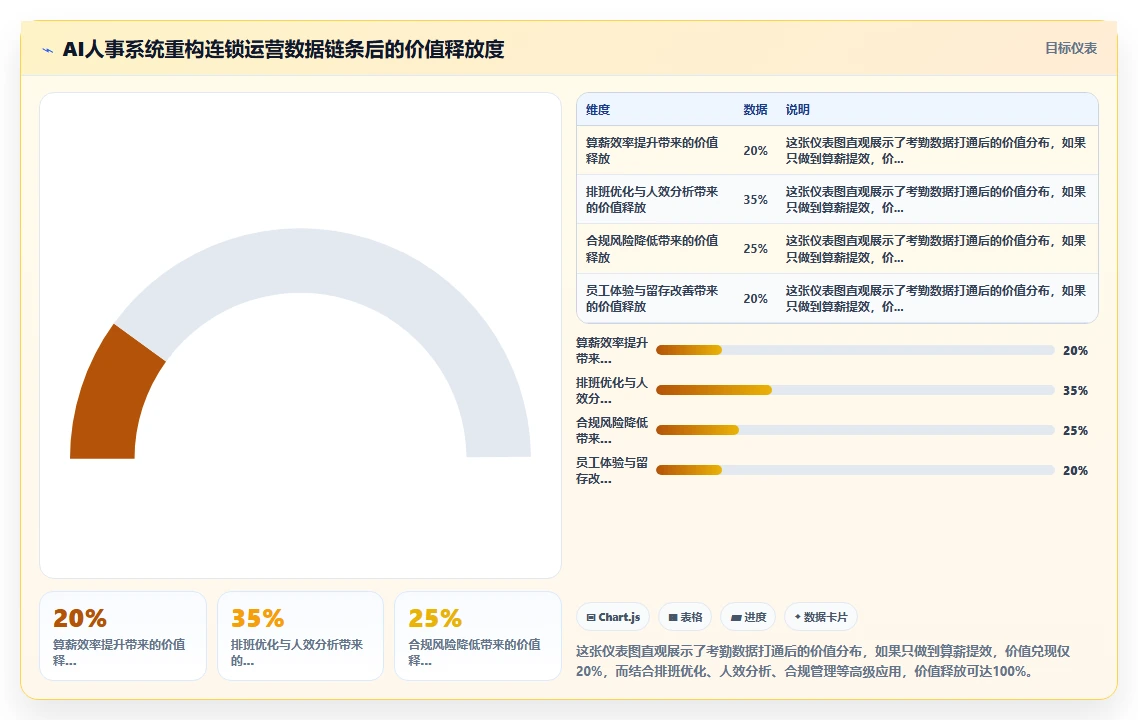This screenshot has width=1138, height=720.
Task: Open the 25% 合规风险降低 data card
Action: [x=478, y=636]
